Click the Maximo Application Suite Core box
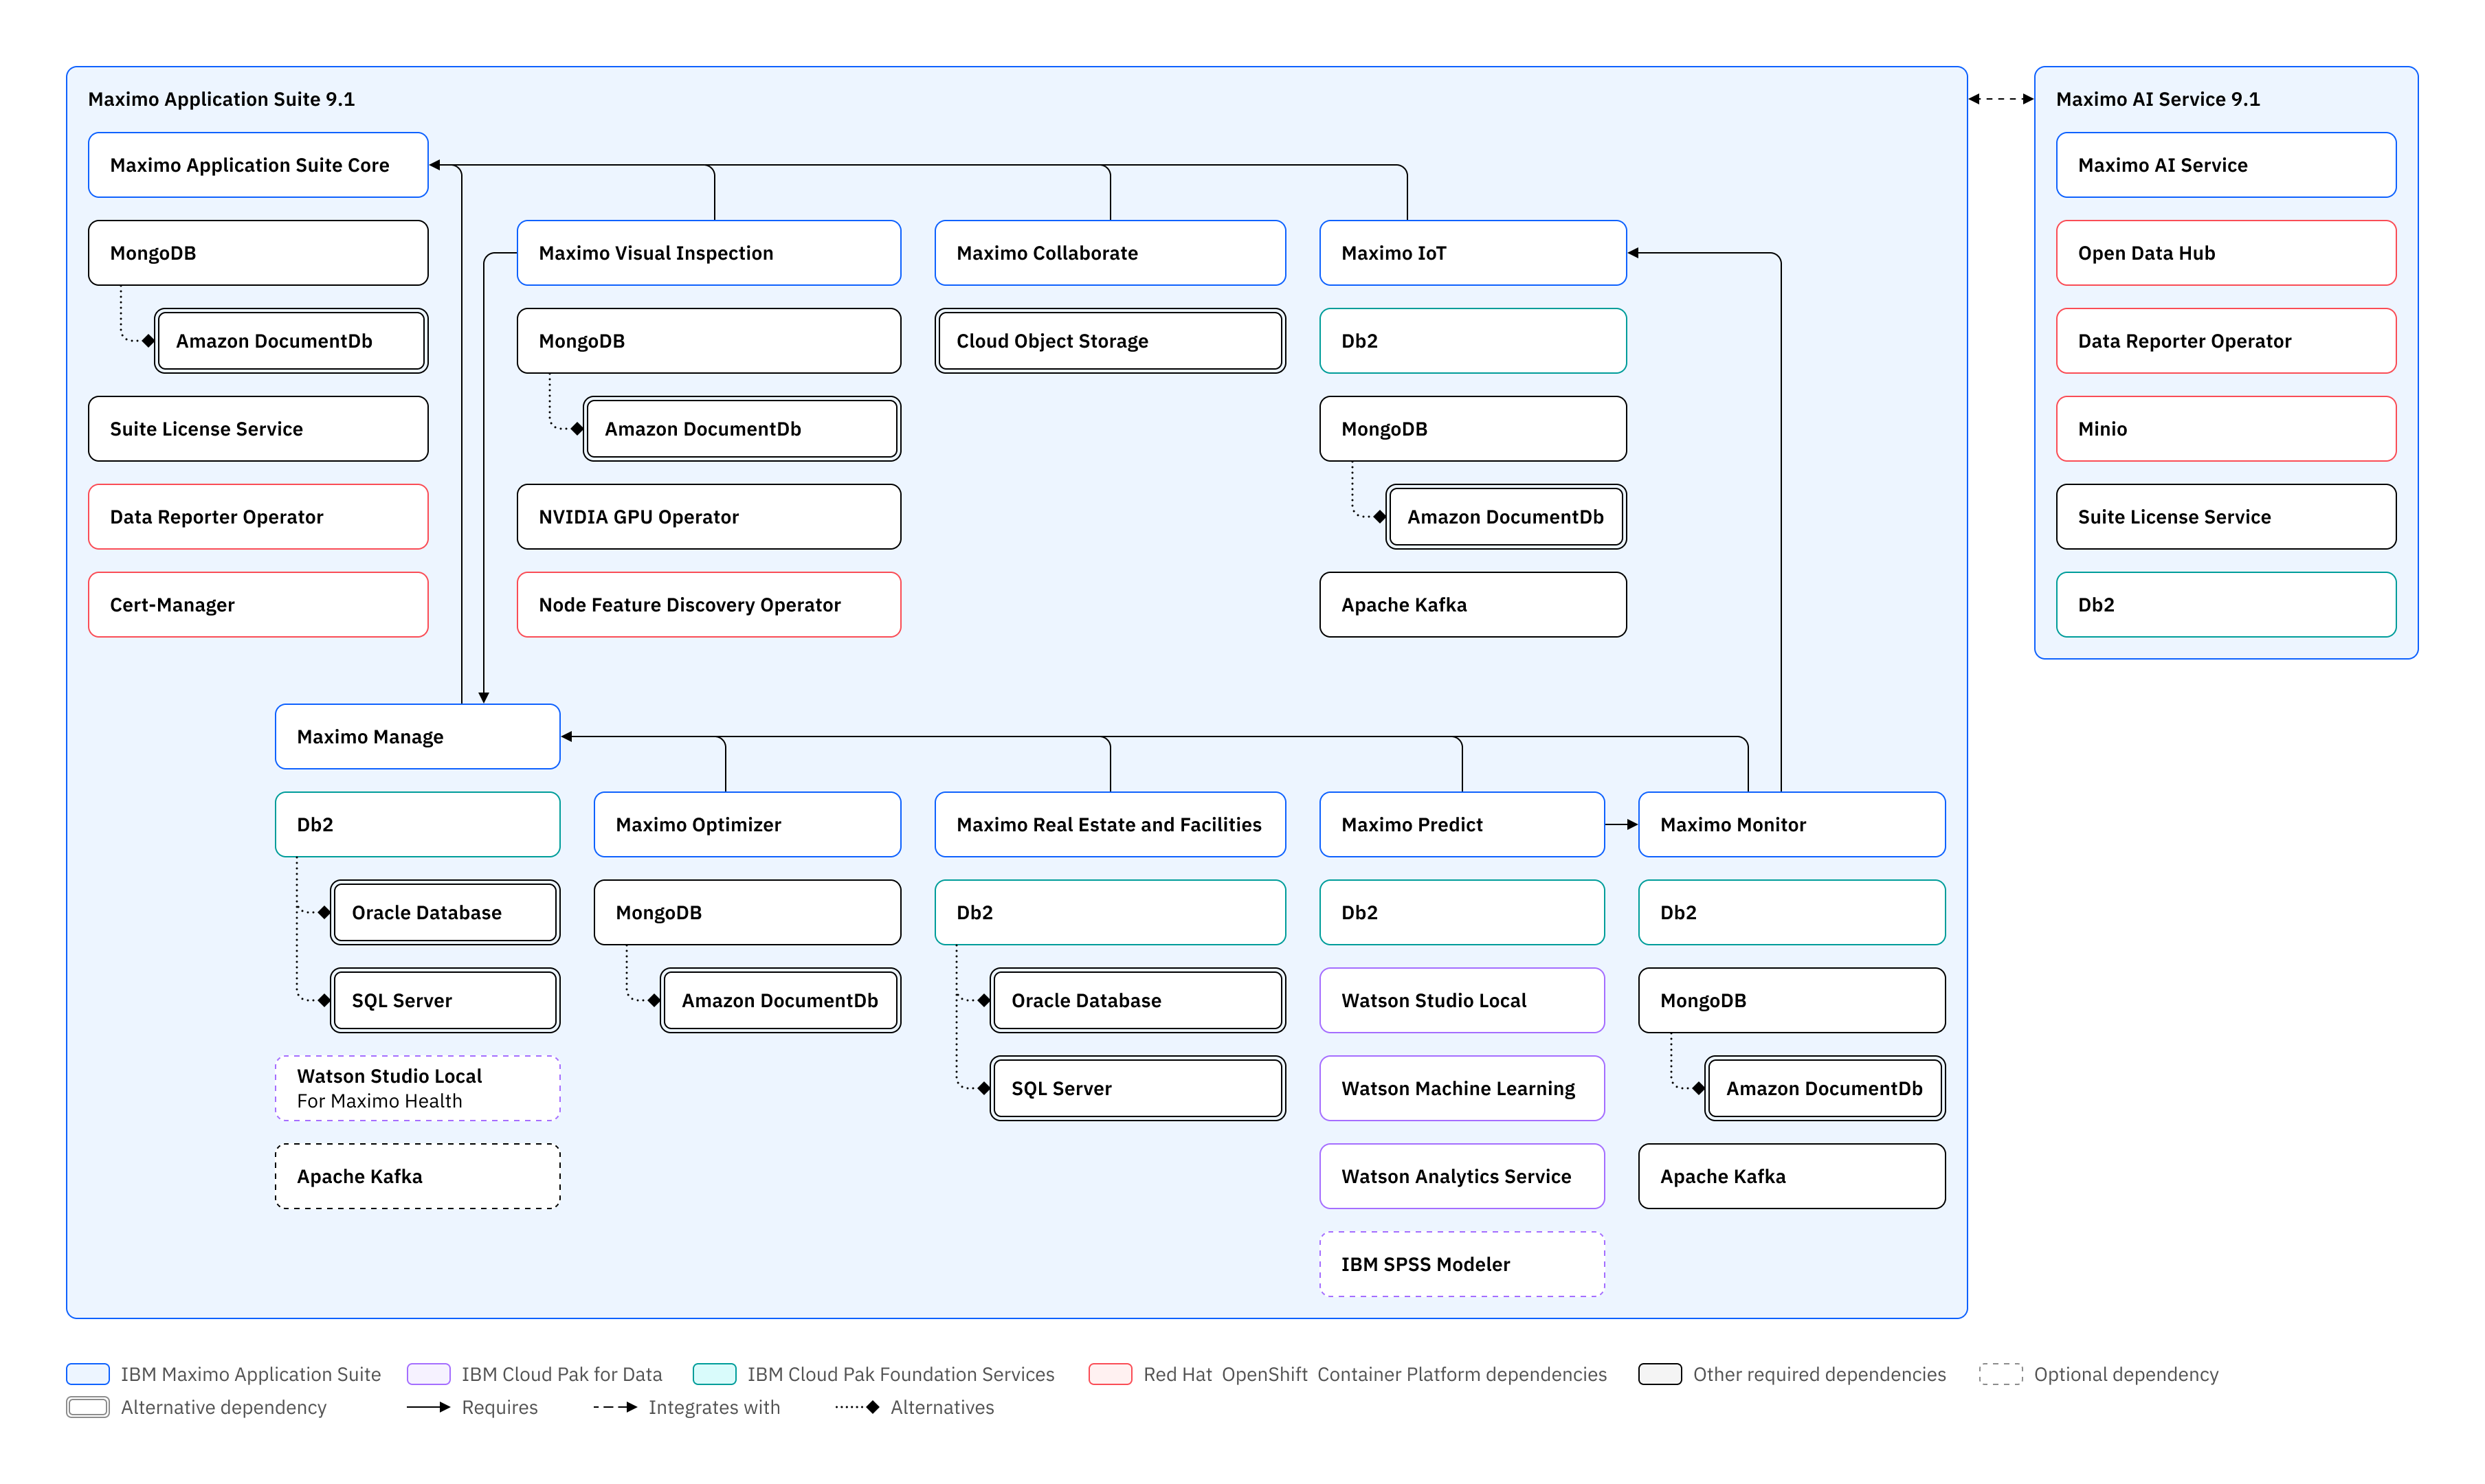This screenshot has height=1484, width=2485. tap(258, 165)
